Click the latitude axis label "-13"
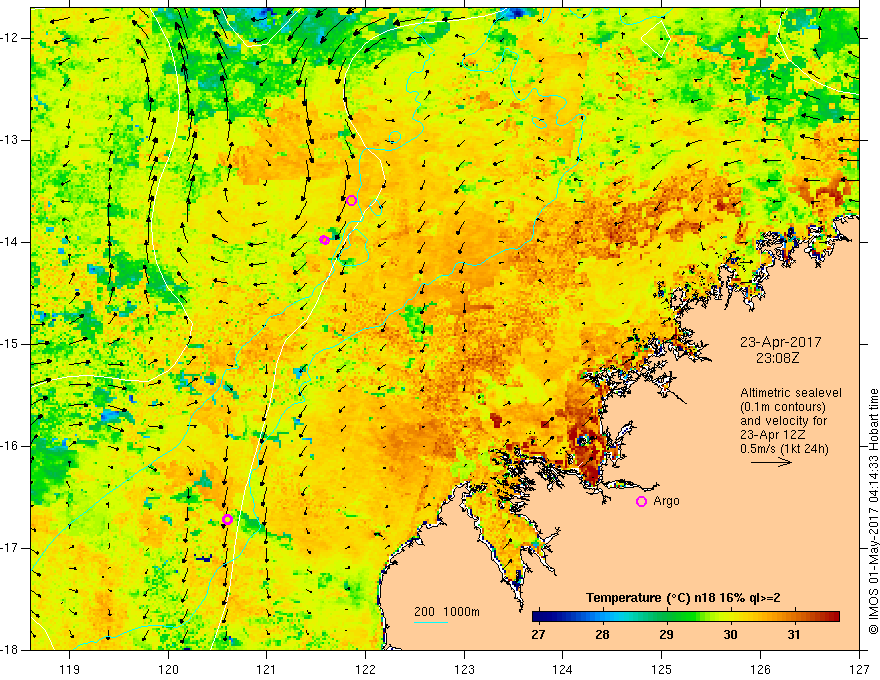The width and height of the screenshot is (880, 680). (x=11, y=140)
